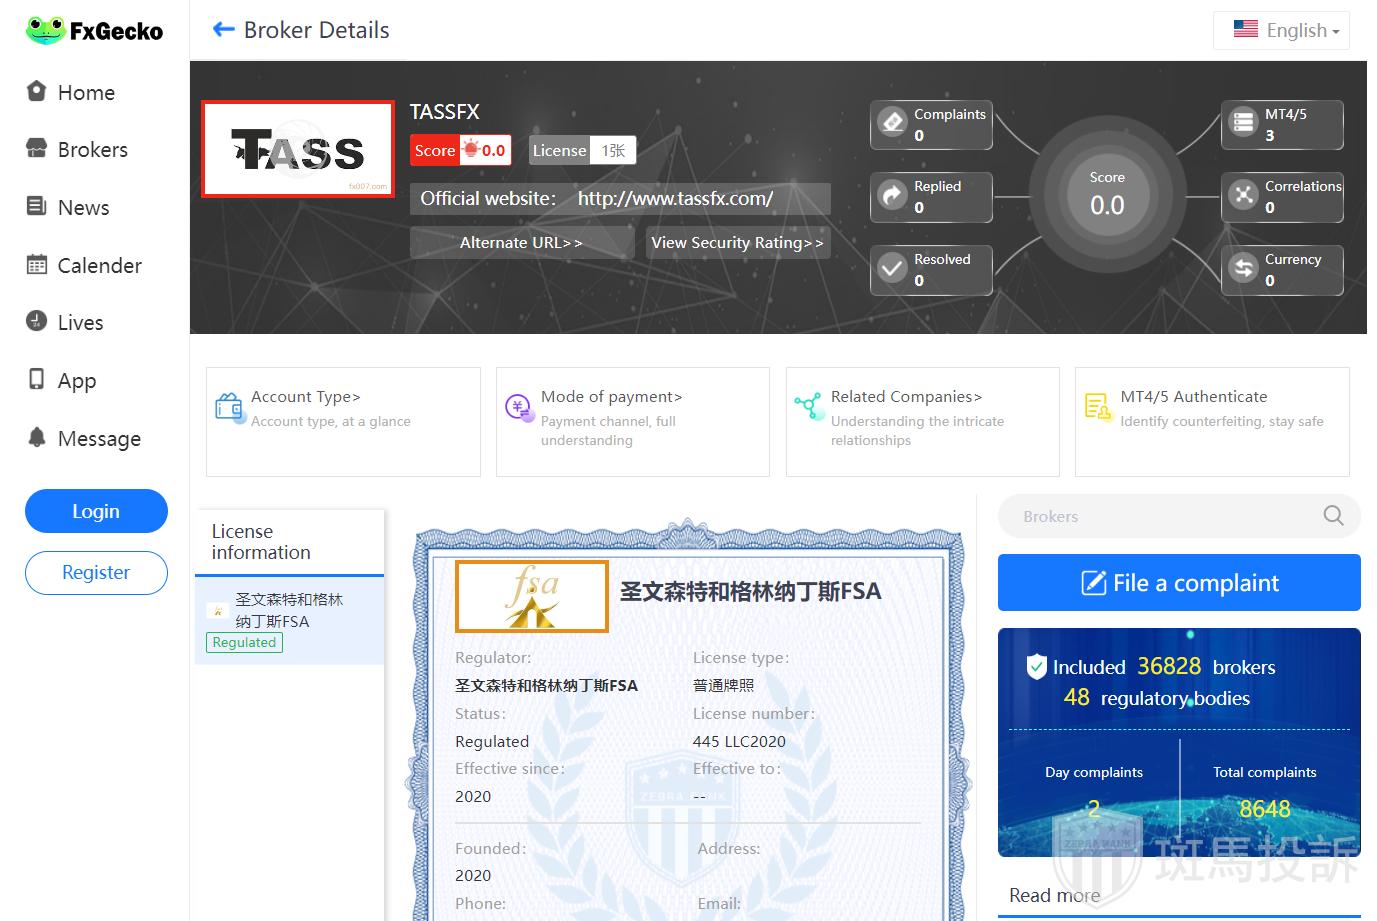1377x921 pixels.
Task: Click the back arrow beside Broker Details
Action: click(223, 30)
